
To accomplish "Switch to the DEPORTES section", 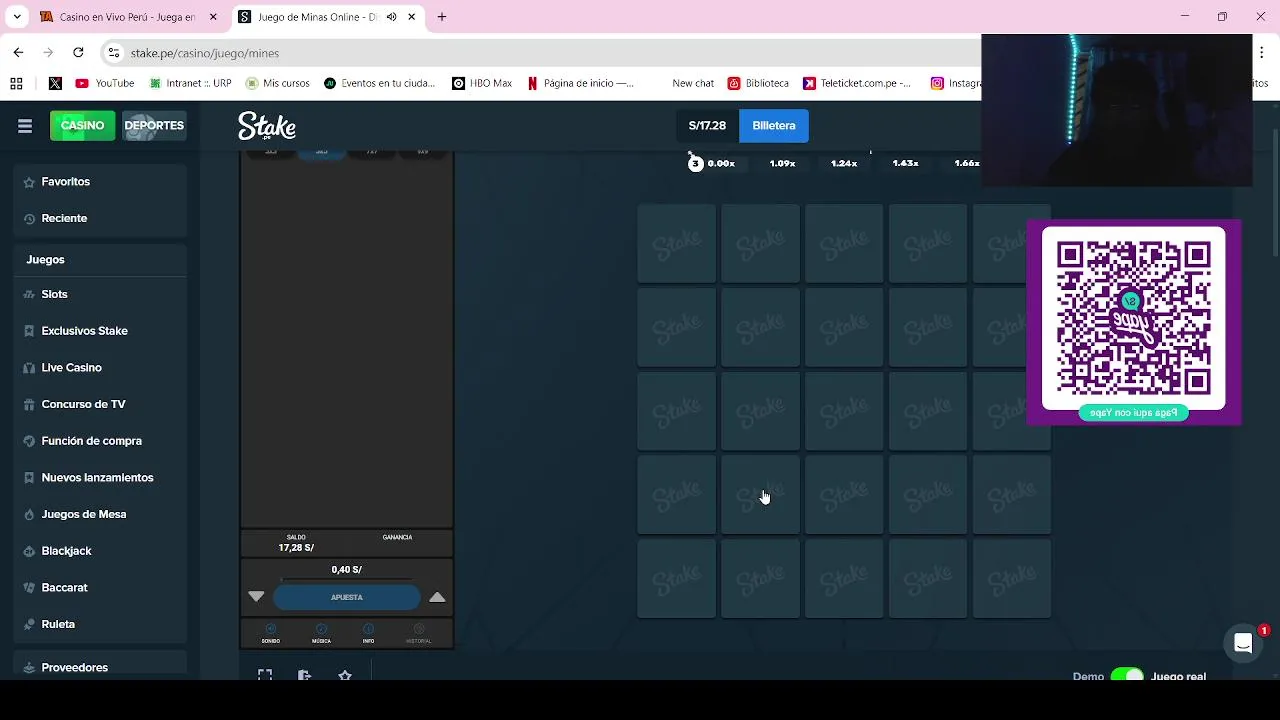I will pyautogui.click(x=154, y=126).
